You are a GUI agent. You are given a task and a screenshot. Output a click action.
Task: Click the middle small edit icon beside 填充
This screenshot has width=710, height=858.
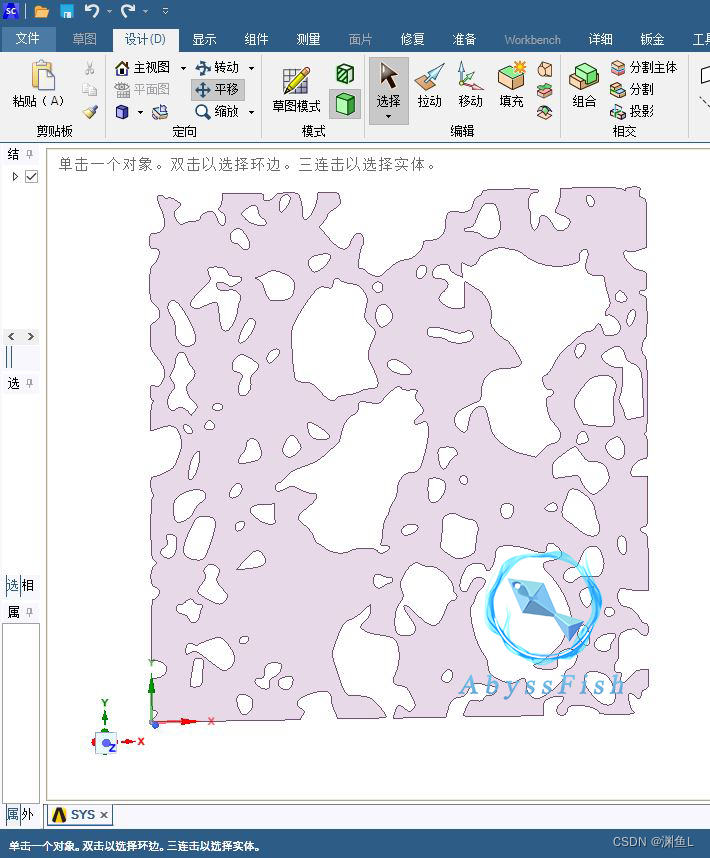point(545,90)
